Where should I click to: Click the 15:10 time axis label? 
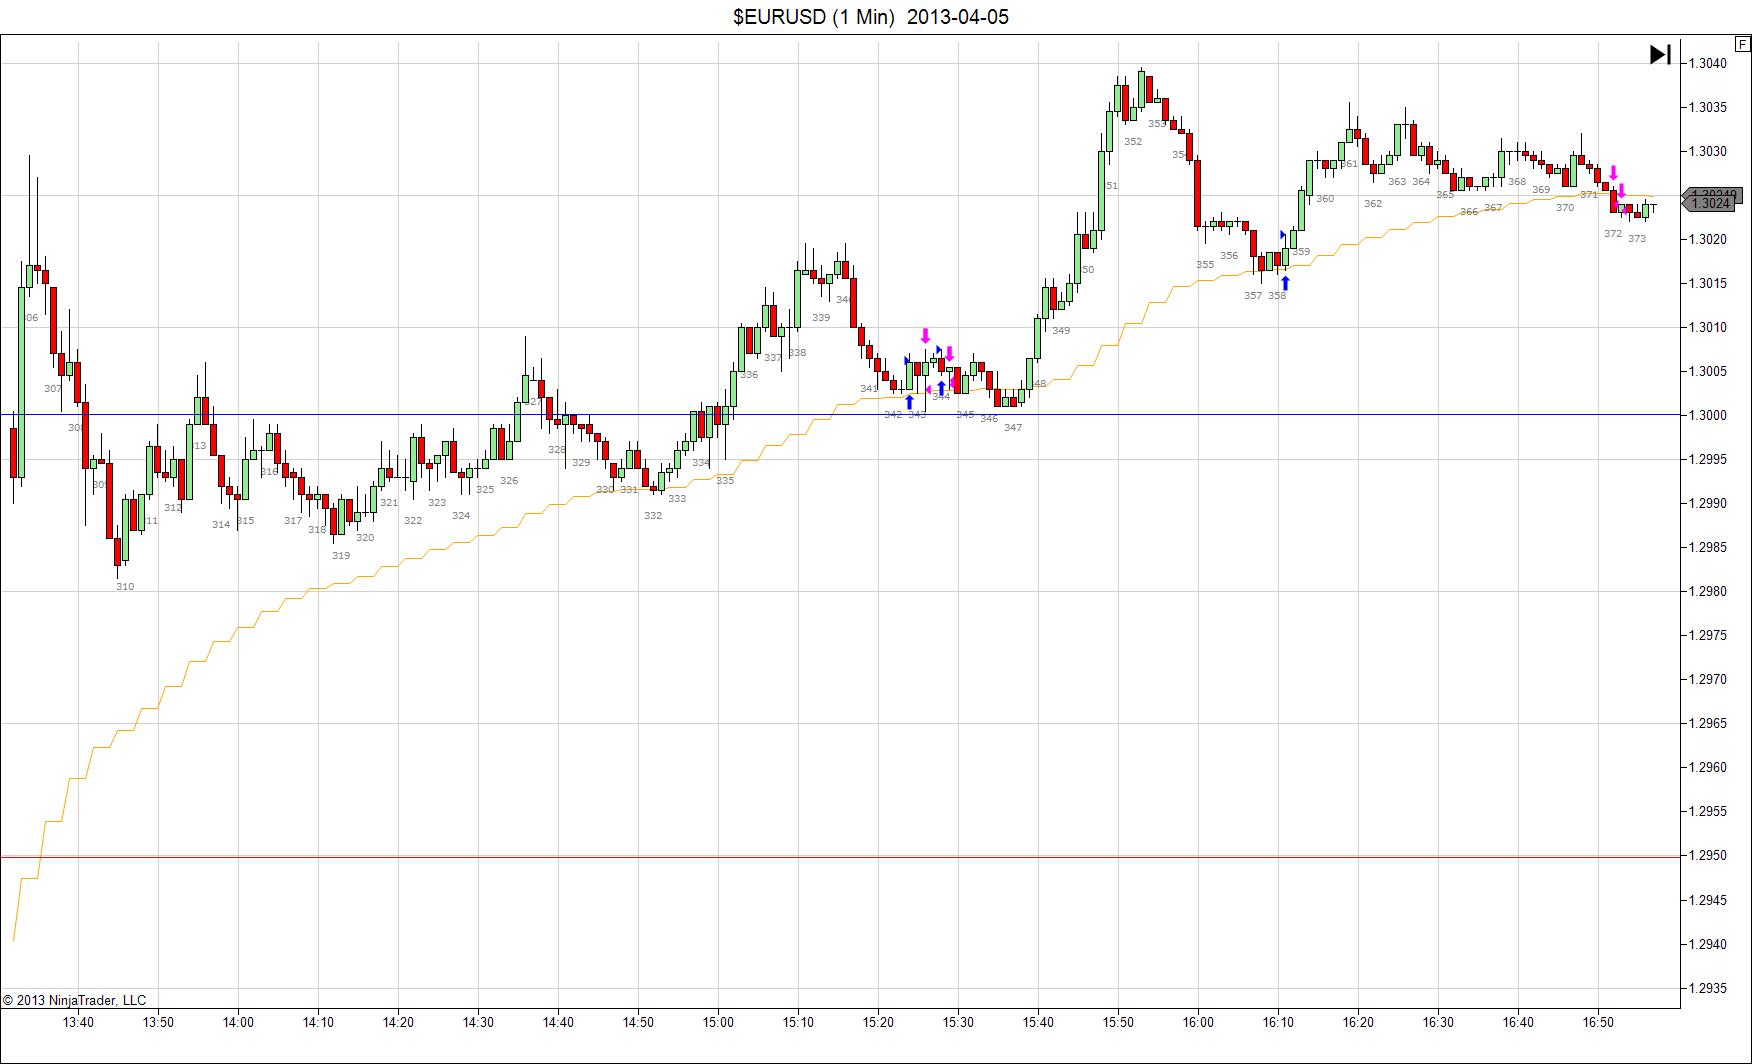798,1022
